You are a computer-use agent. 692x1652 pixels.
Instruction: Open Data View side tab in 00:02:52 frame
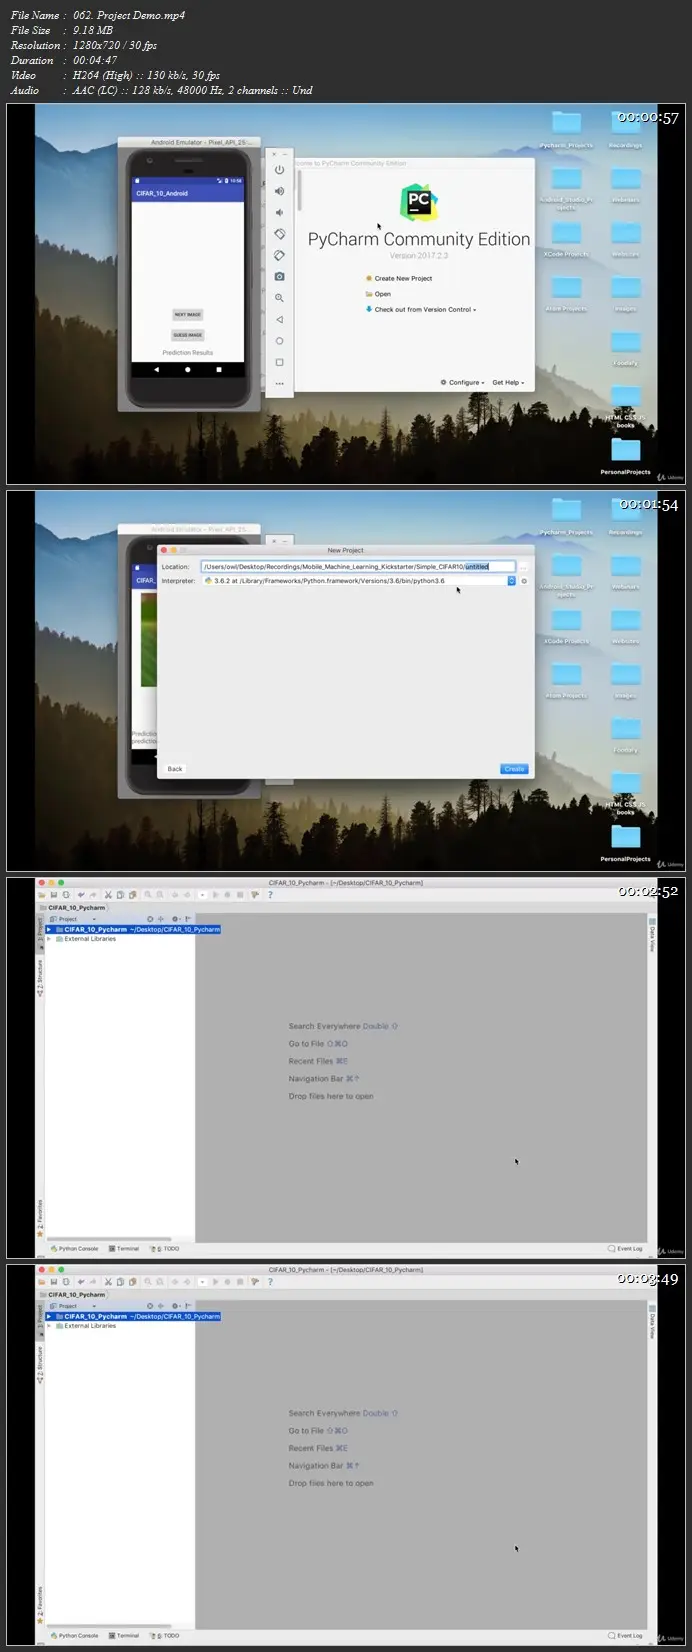tap(652, 934)
